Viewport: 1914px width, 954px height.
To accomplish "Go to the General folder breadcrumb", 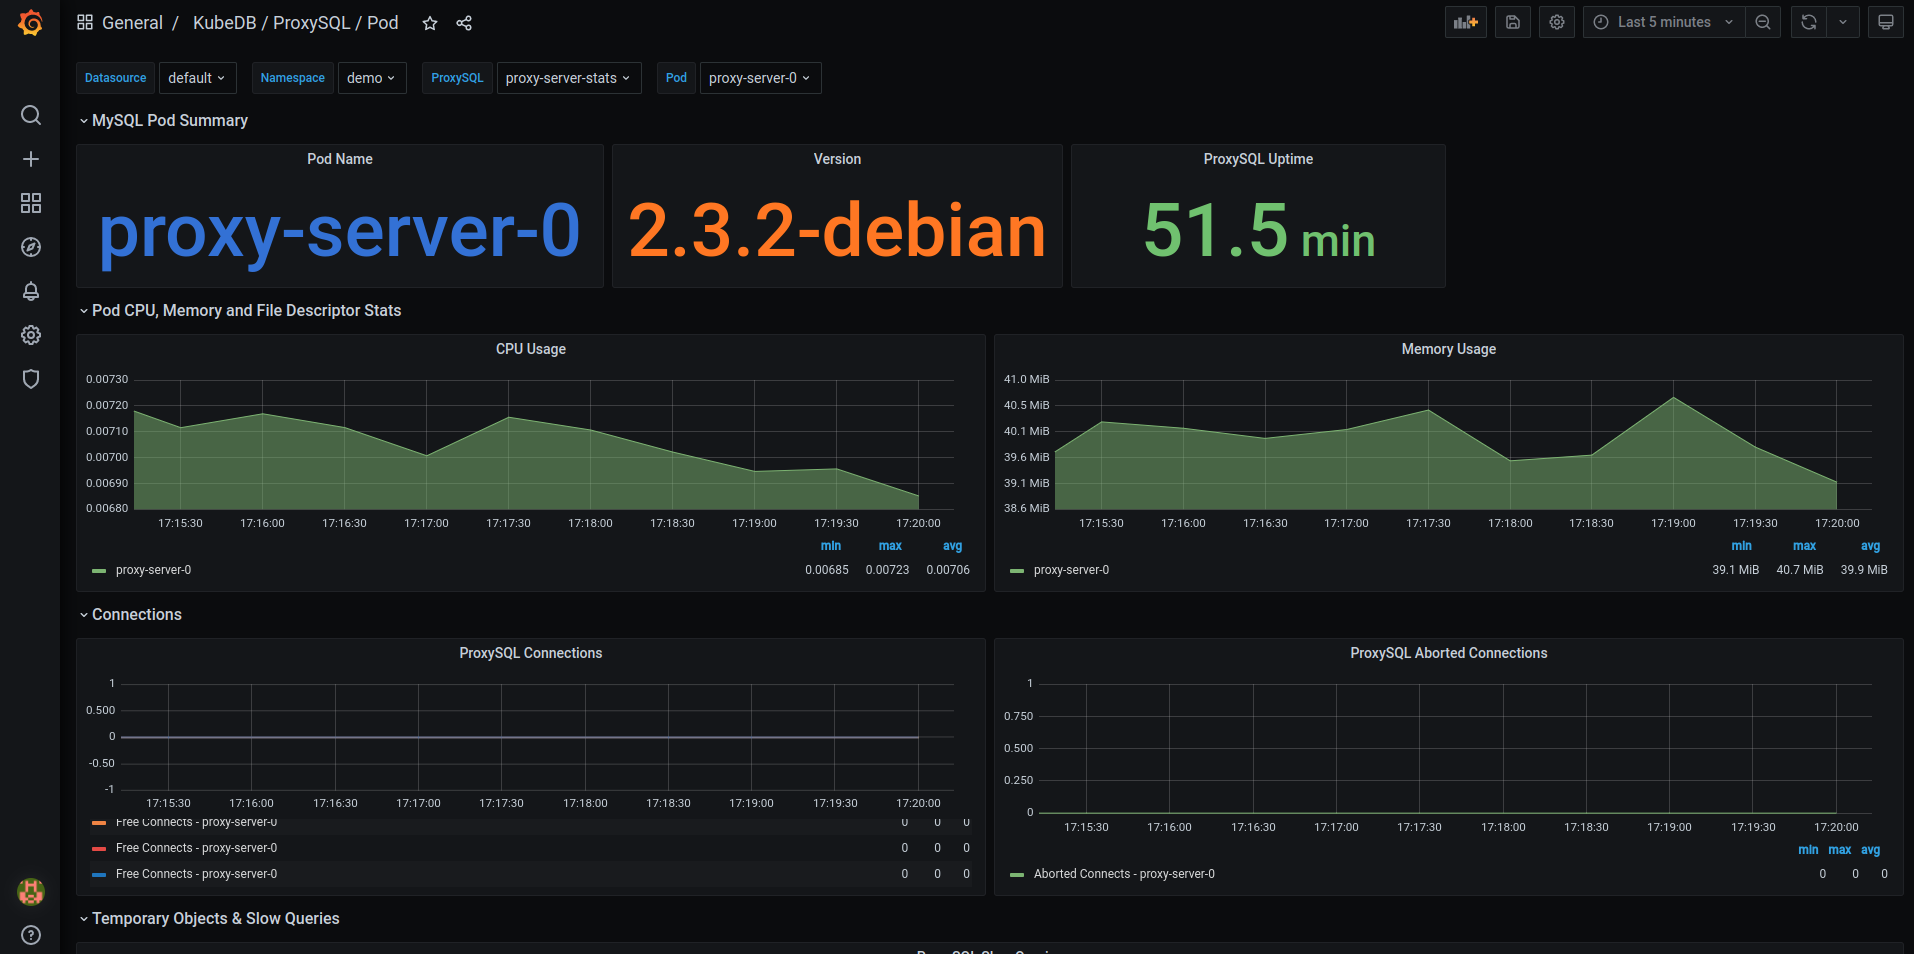I will click(x=132, y=23).
